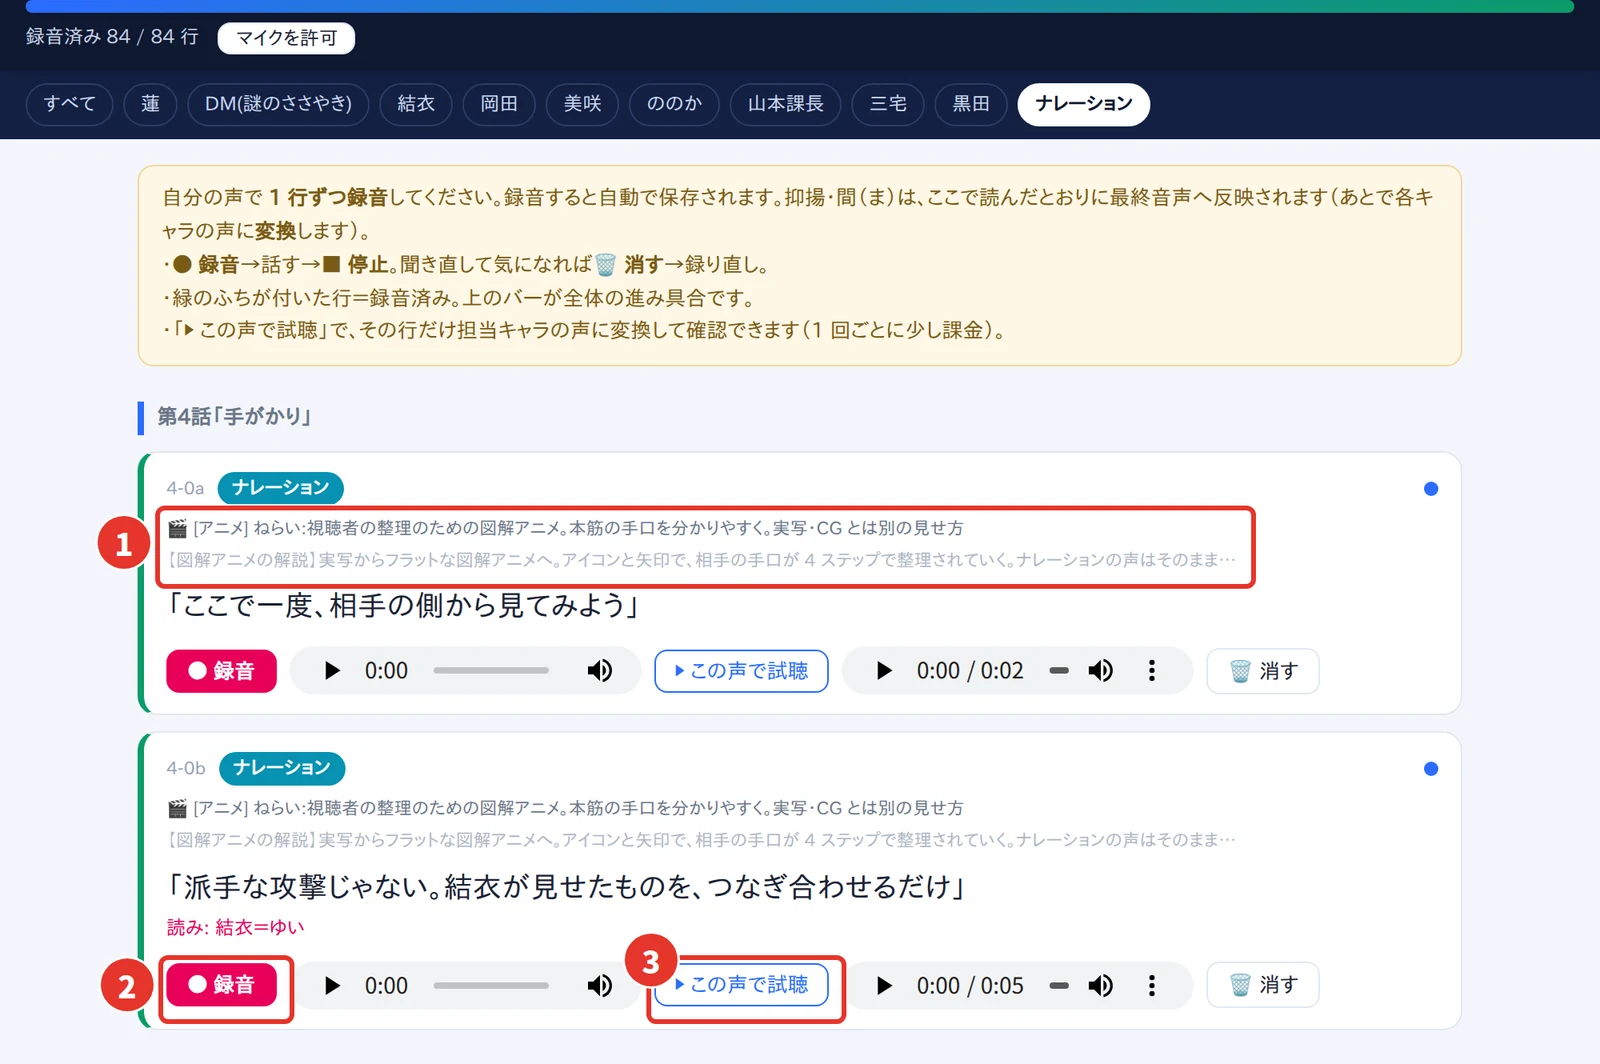The image size is (1600, 1064).
Task: Mute the first audio player in row 4-0b
Action: [x=600, y=986]
